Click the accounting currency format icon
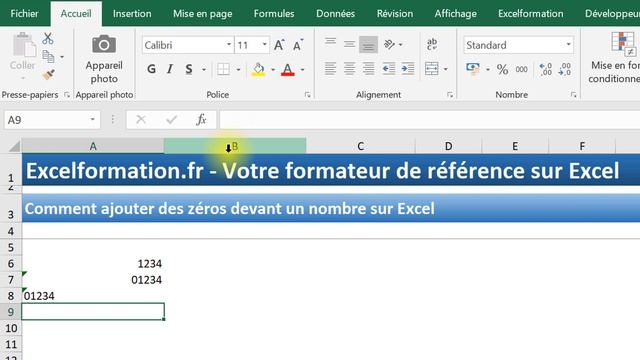This screenshot has width=640, height=360. point(473,69)
